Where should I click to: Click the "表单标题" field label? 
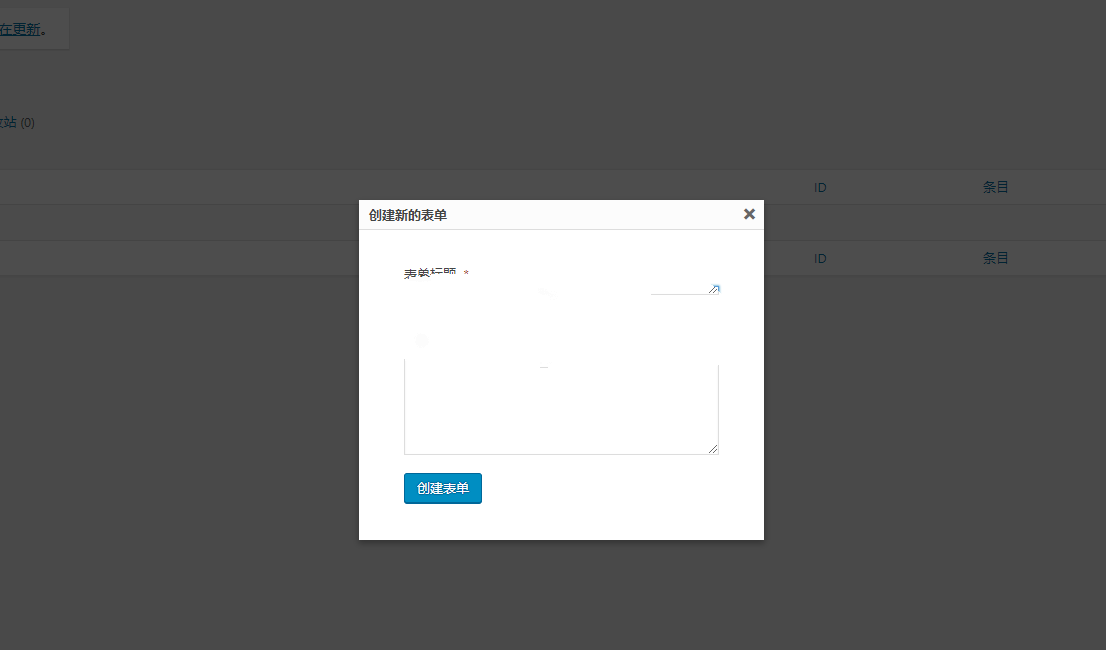click(x=430, y=273)
